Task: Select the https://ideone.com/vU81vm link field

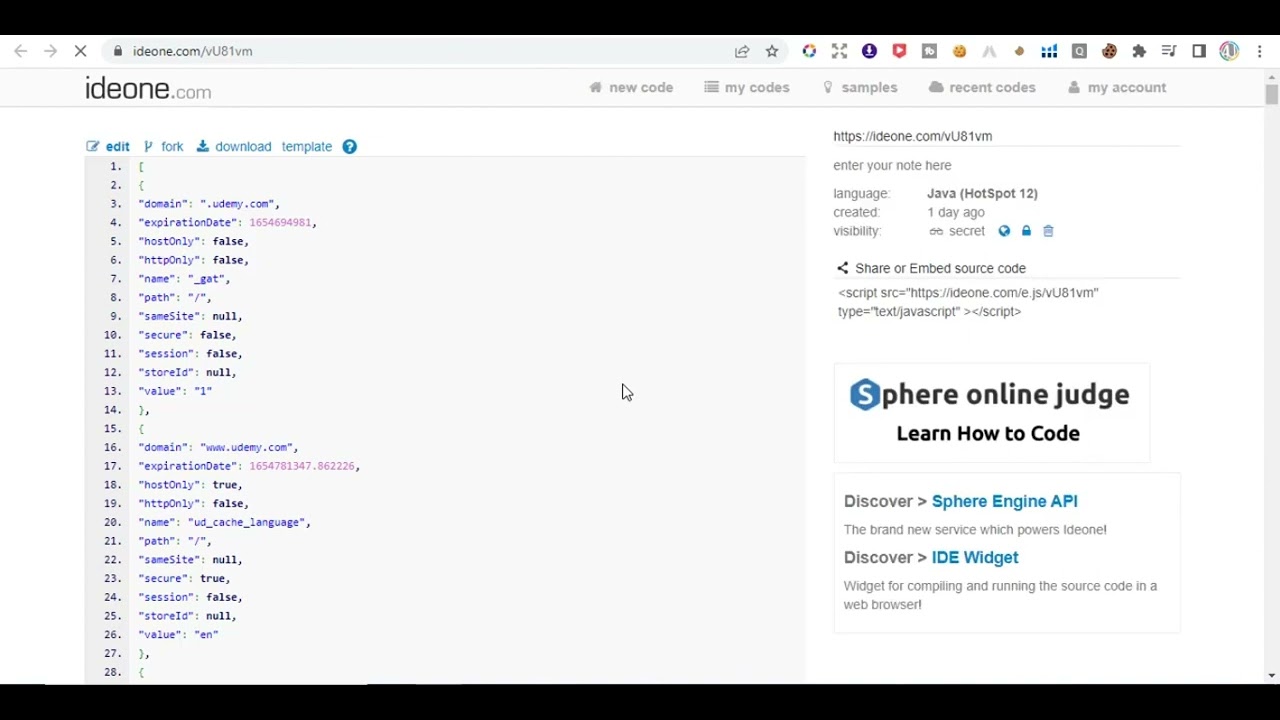Action: pos(1006,136)
